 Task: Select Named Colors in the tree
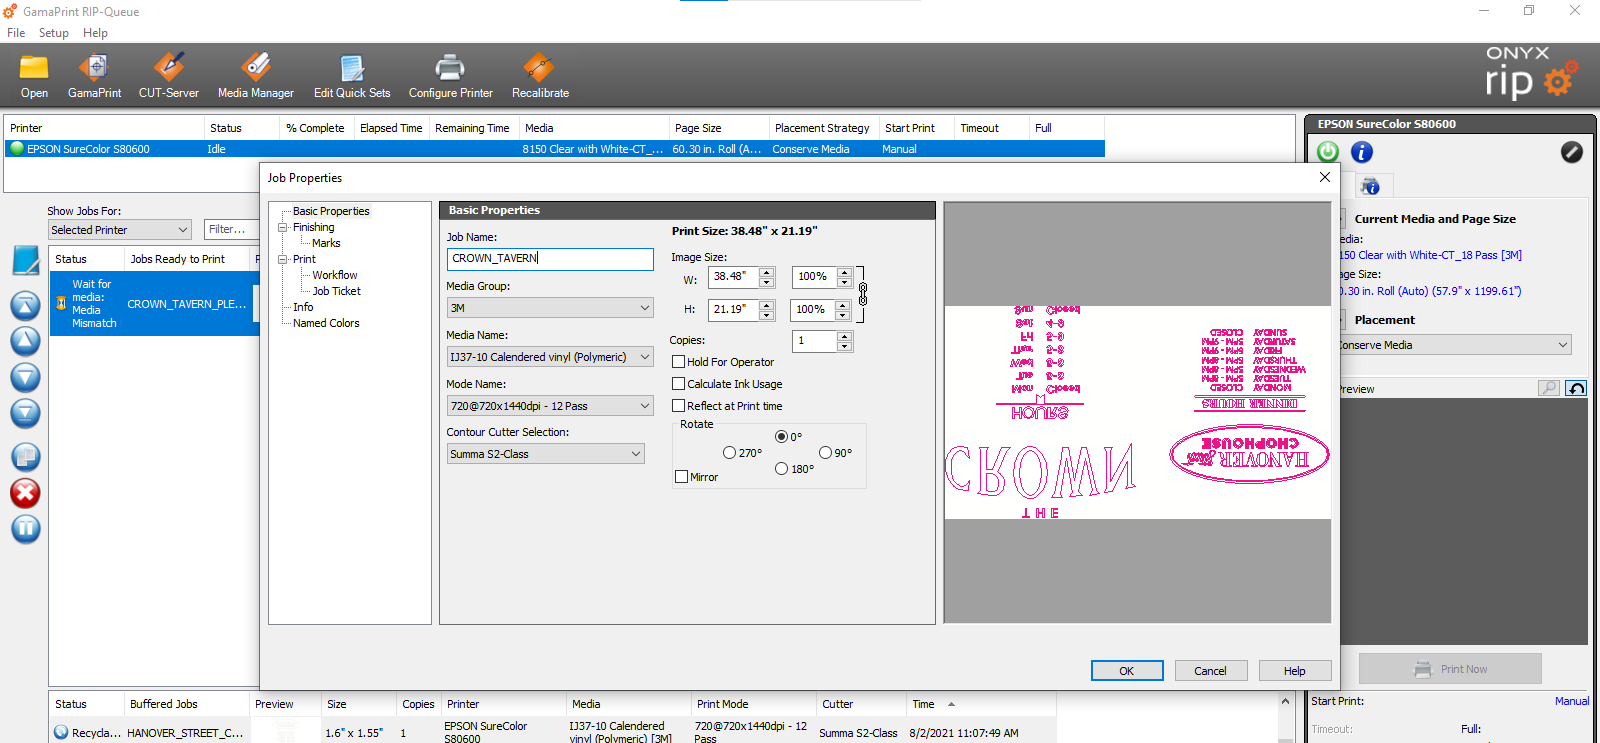(x=326, y=323)
